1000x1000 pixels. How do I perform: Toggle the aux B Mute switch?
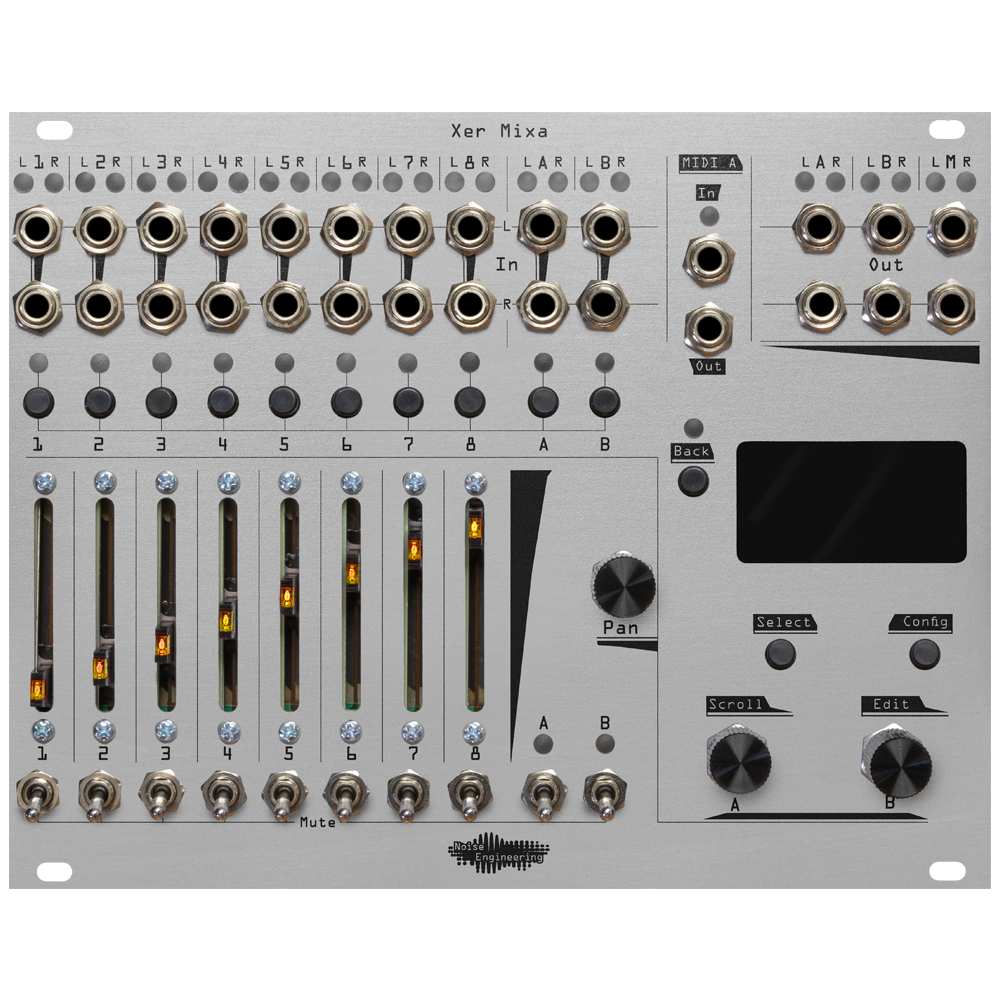tap(605, 796)
